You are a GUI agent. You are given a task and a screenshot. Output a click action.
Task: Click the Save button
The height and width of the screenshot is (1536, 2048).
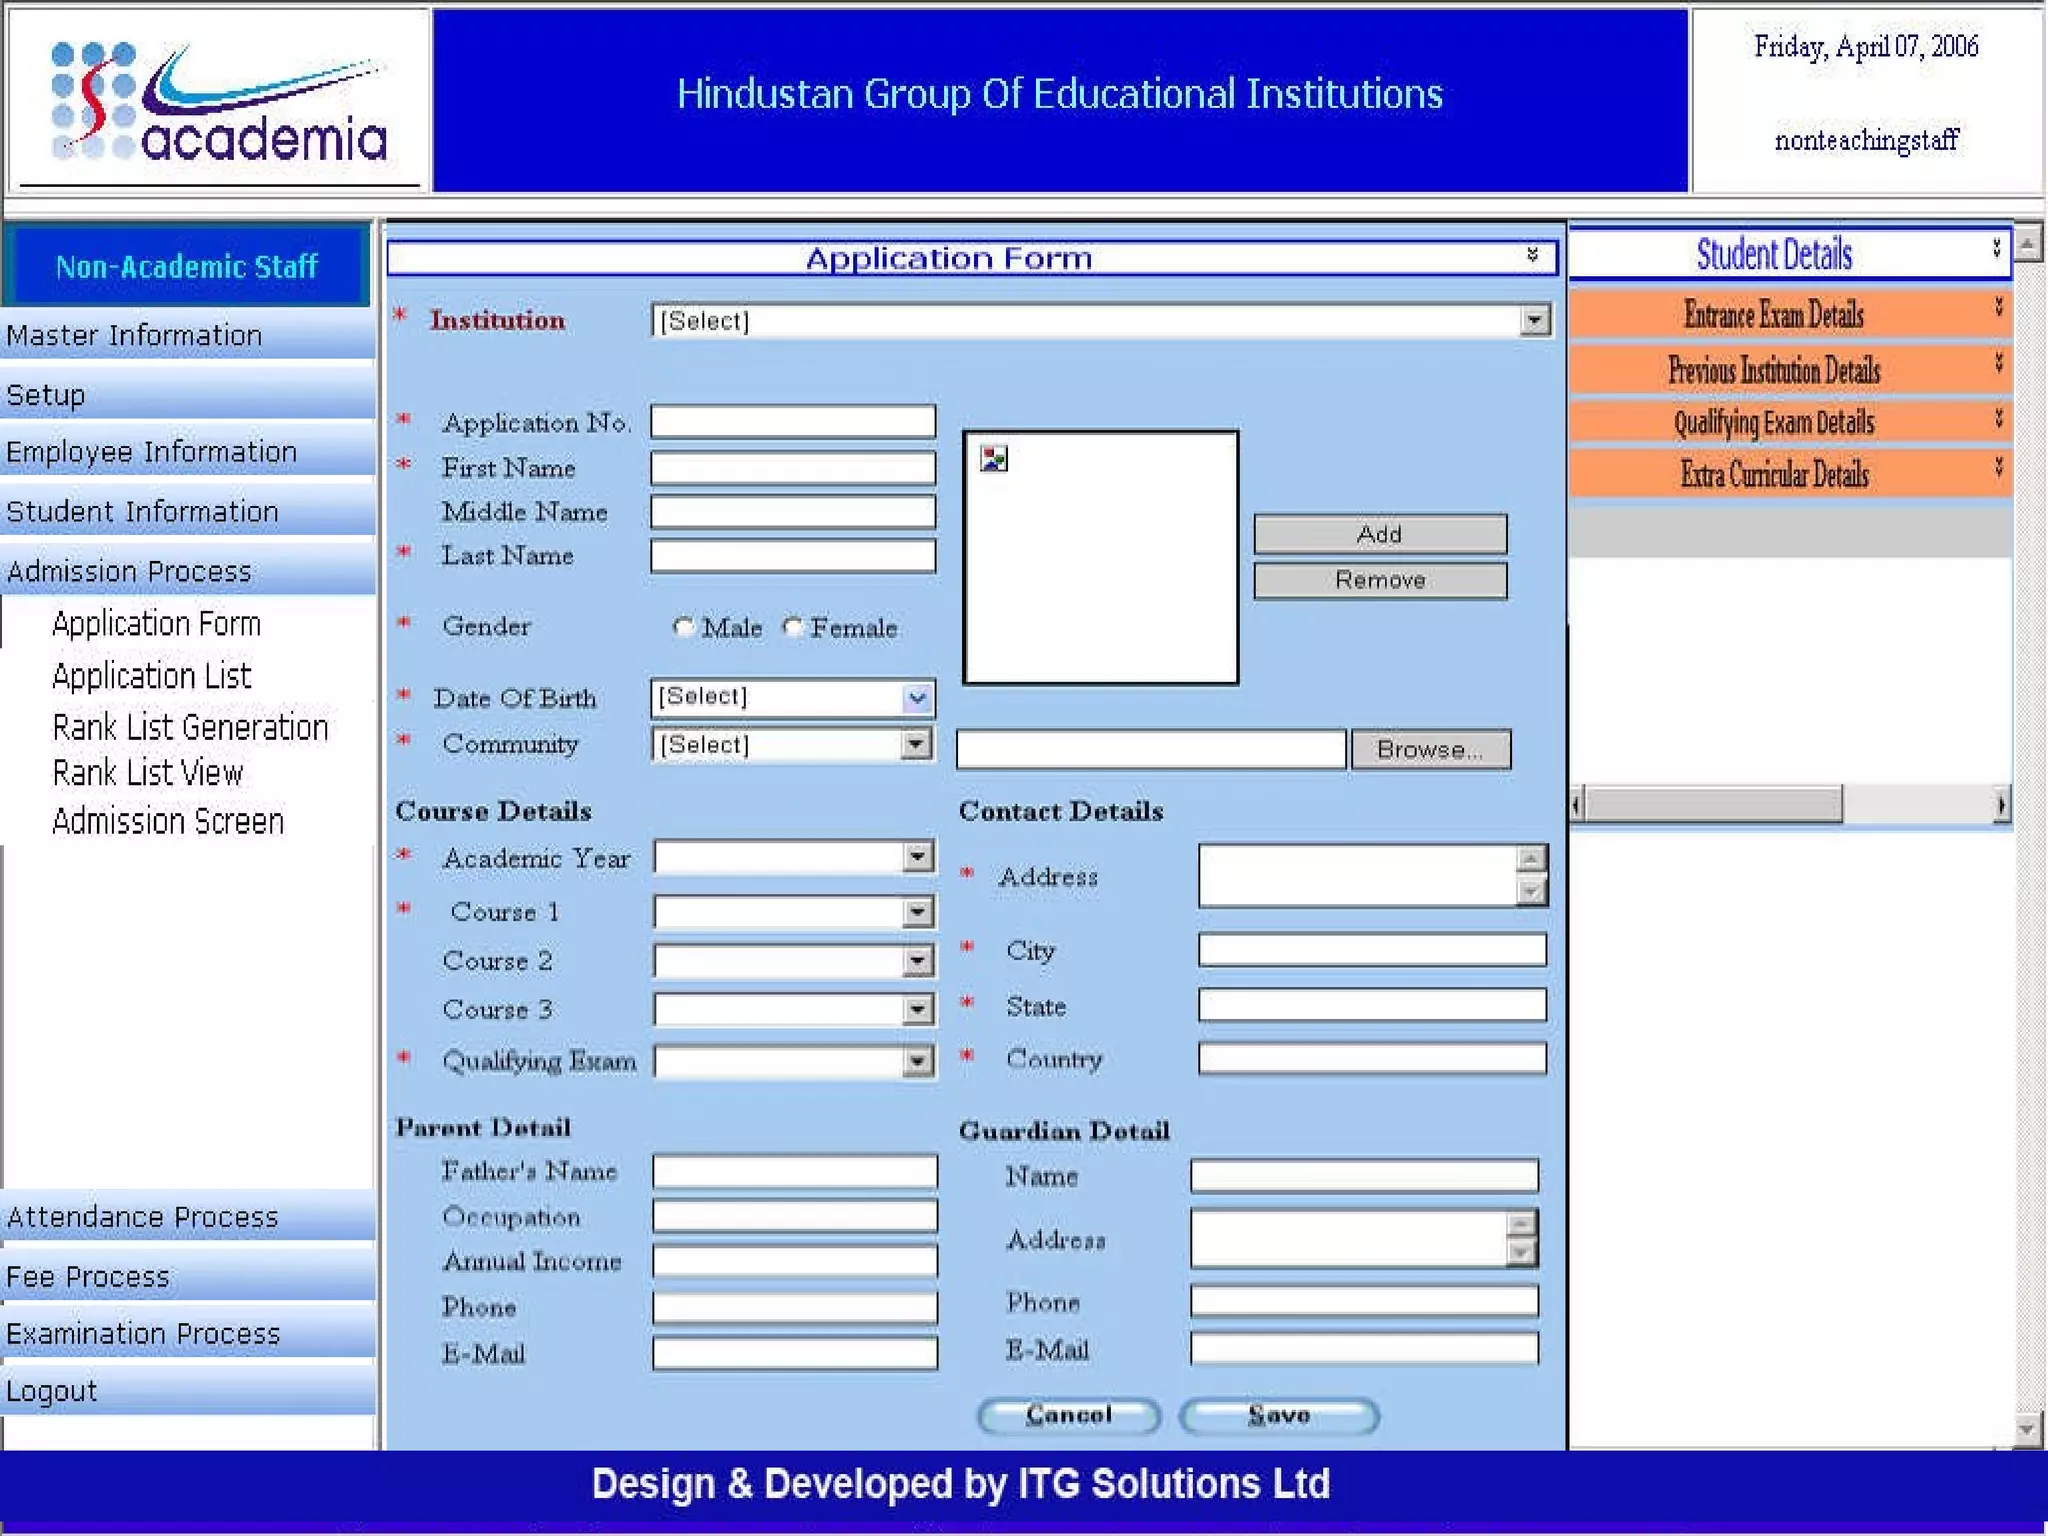click(1278, 1415)
